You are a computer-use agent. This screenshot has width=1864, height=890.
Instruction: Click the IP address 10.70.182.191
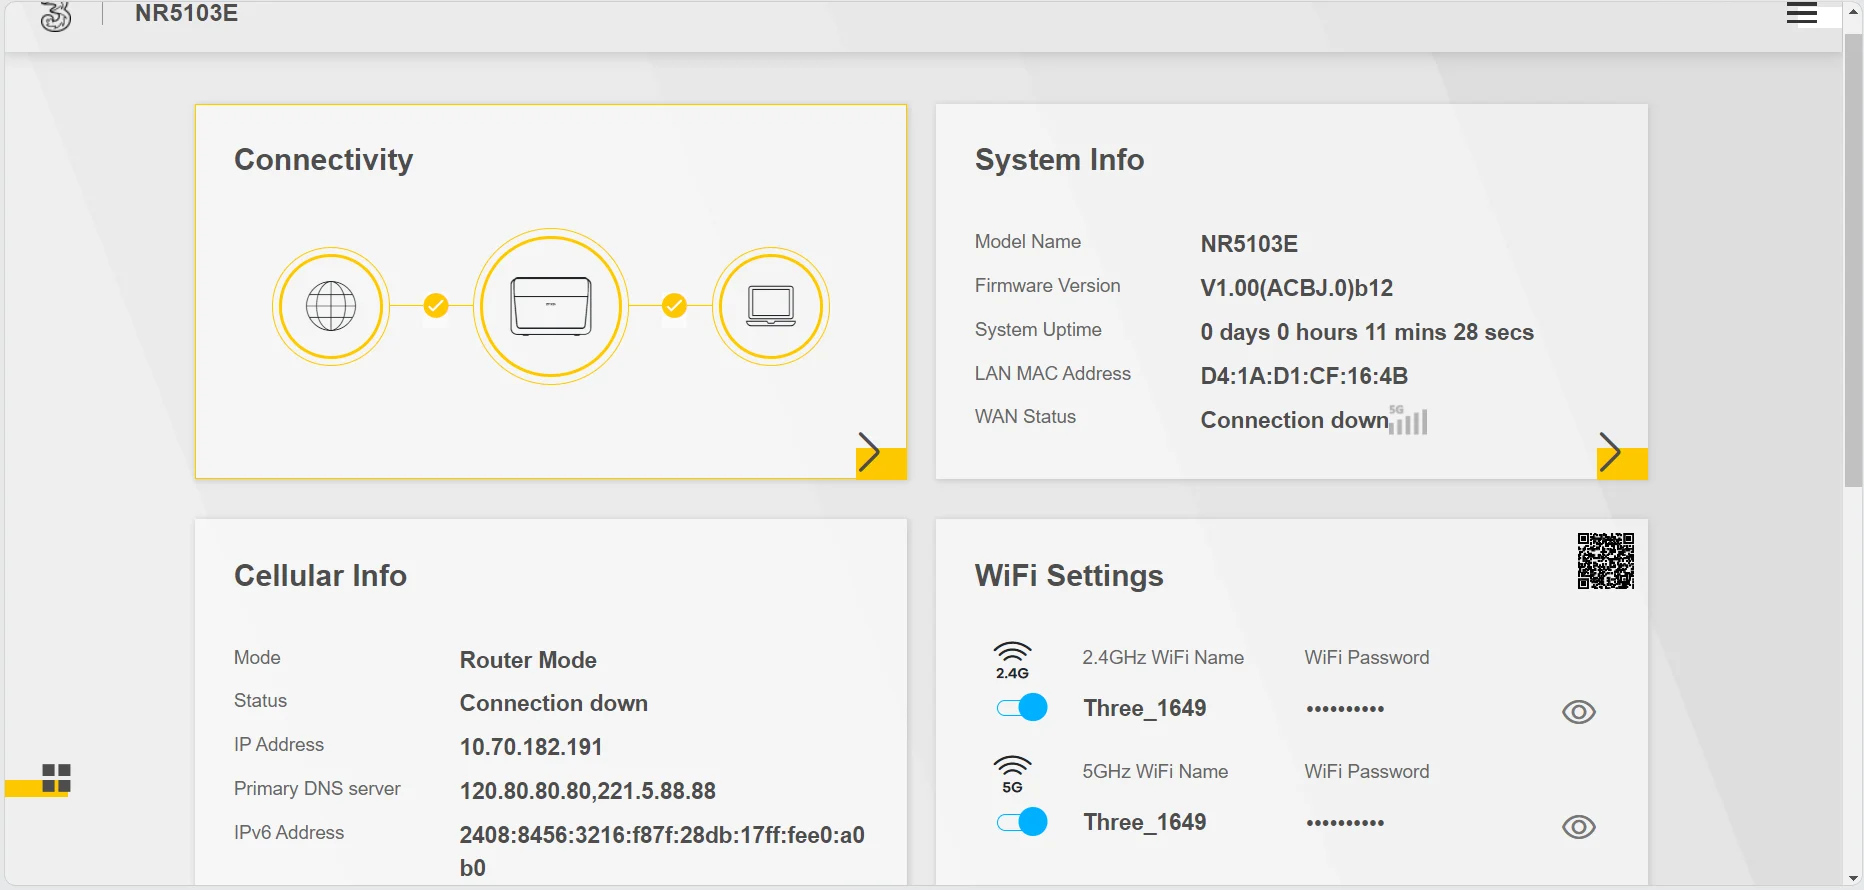tap(531, 747)
